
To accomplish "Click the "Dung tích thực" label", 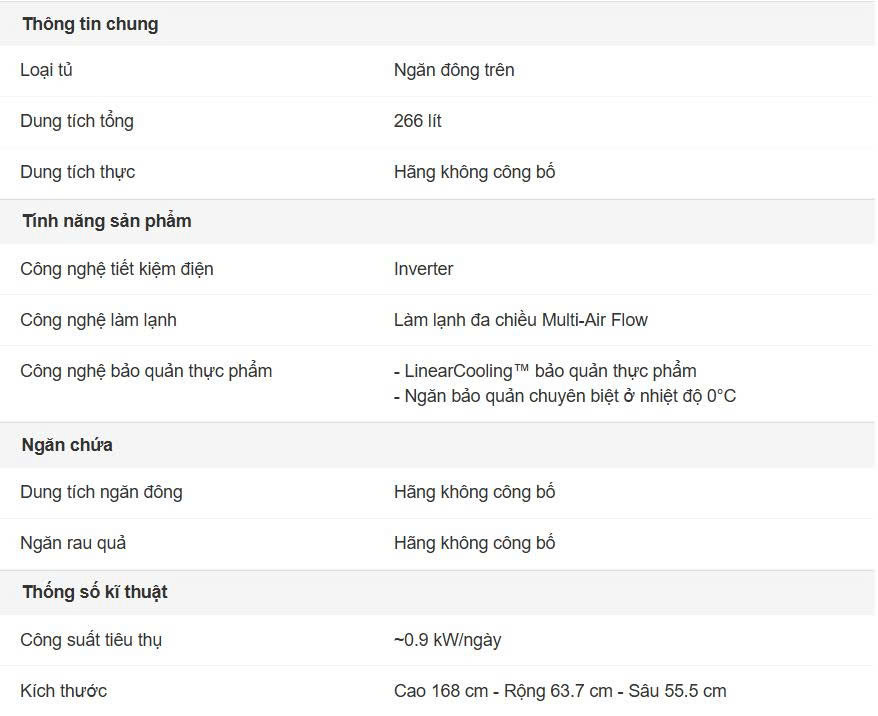I will 78,172.
